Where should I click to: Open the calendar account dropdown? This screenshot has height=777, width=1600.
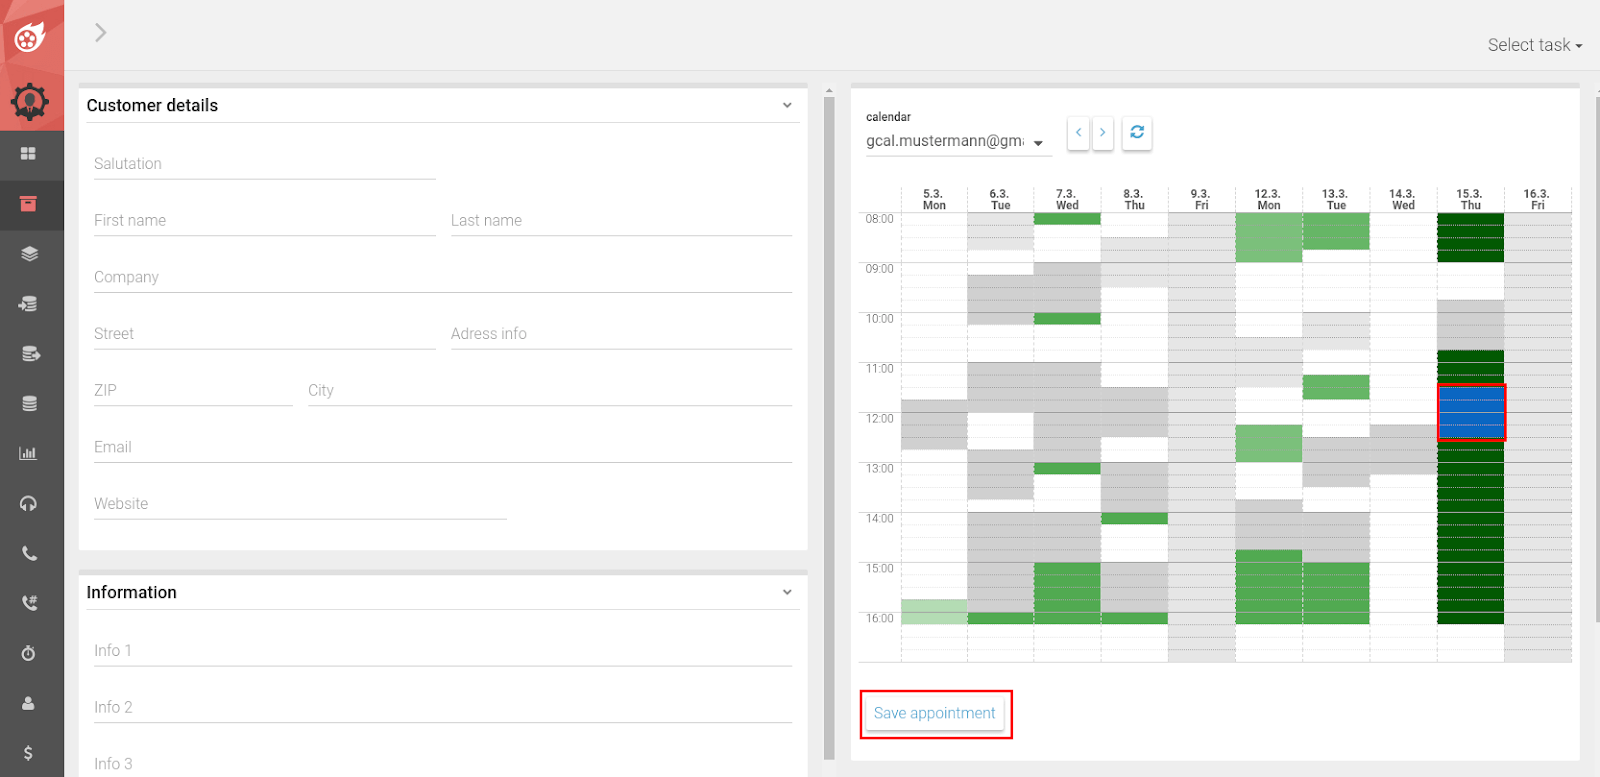point(954,142)
